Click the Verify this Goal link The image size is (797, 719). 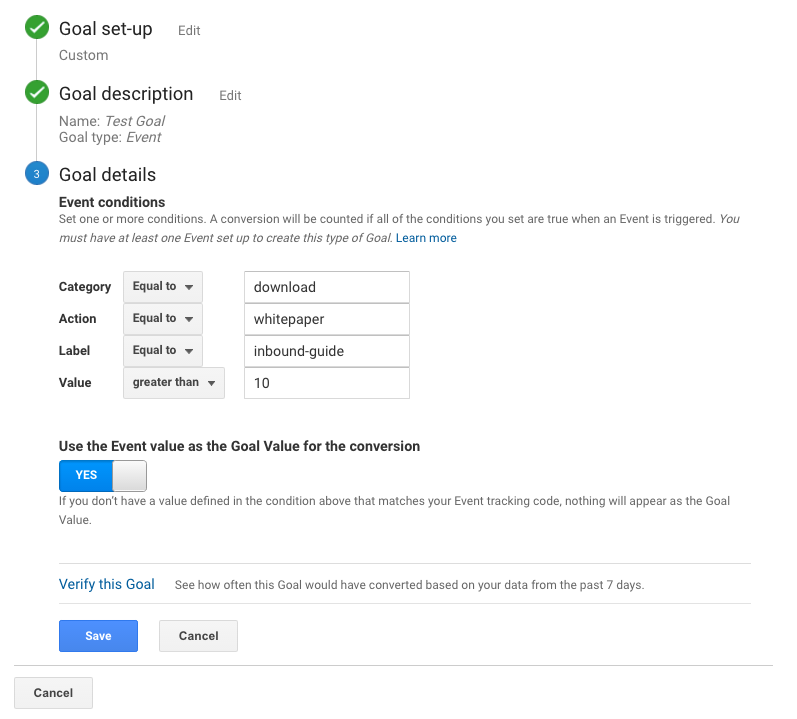coord(107,584)
